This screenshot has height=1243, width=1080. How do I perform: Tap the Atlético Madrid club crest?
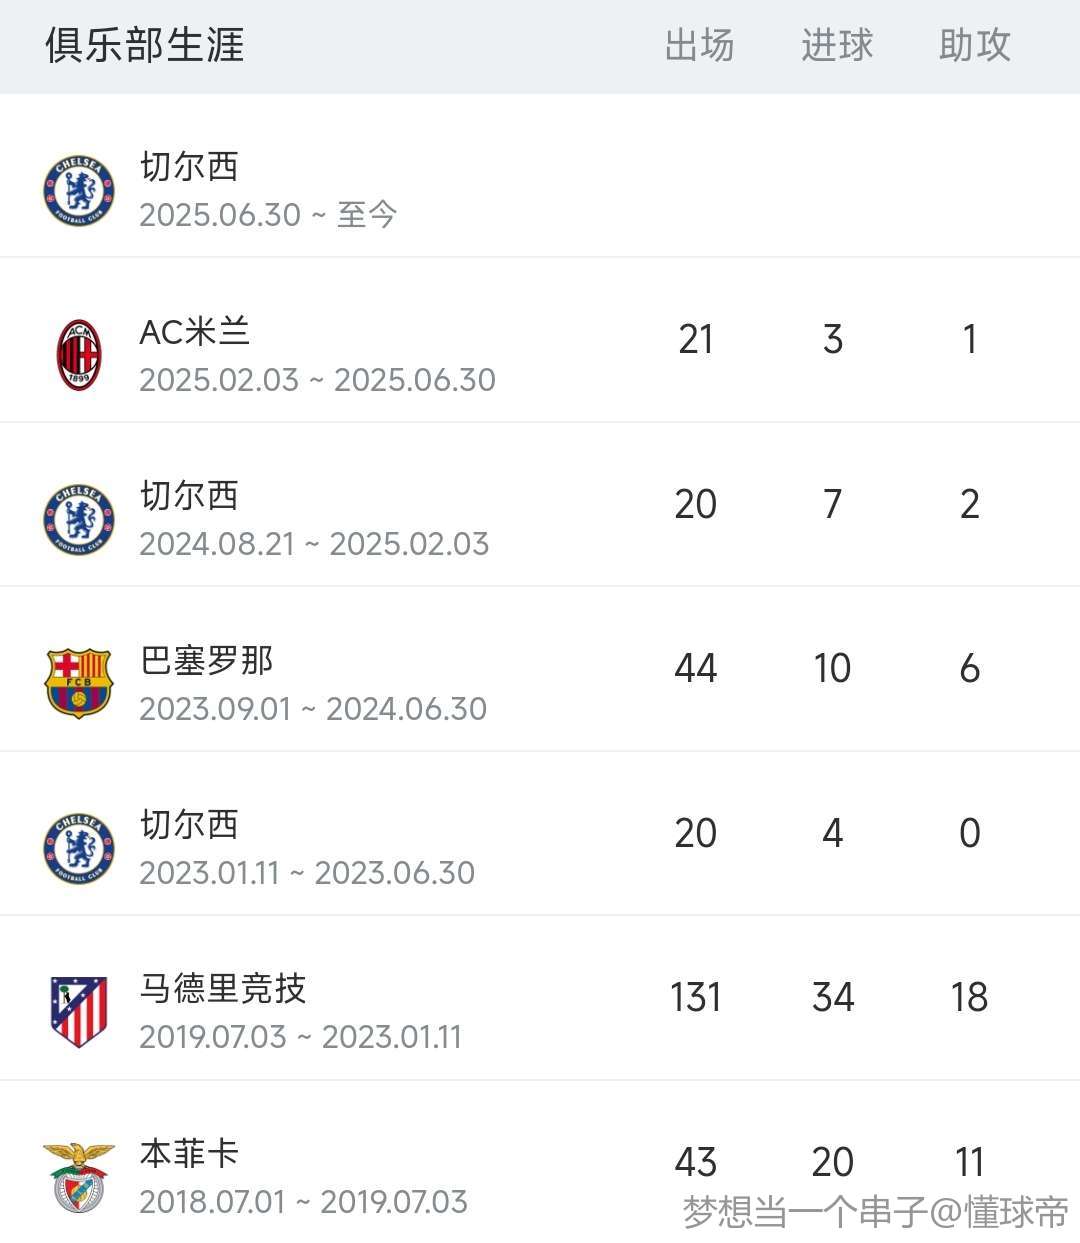(79, 1012)
